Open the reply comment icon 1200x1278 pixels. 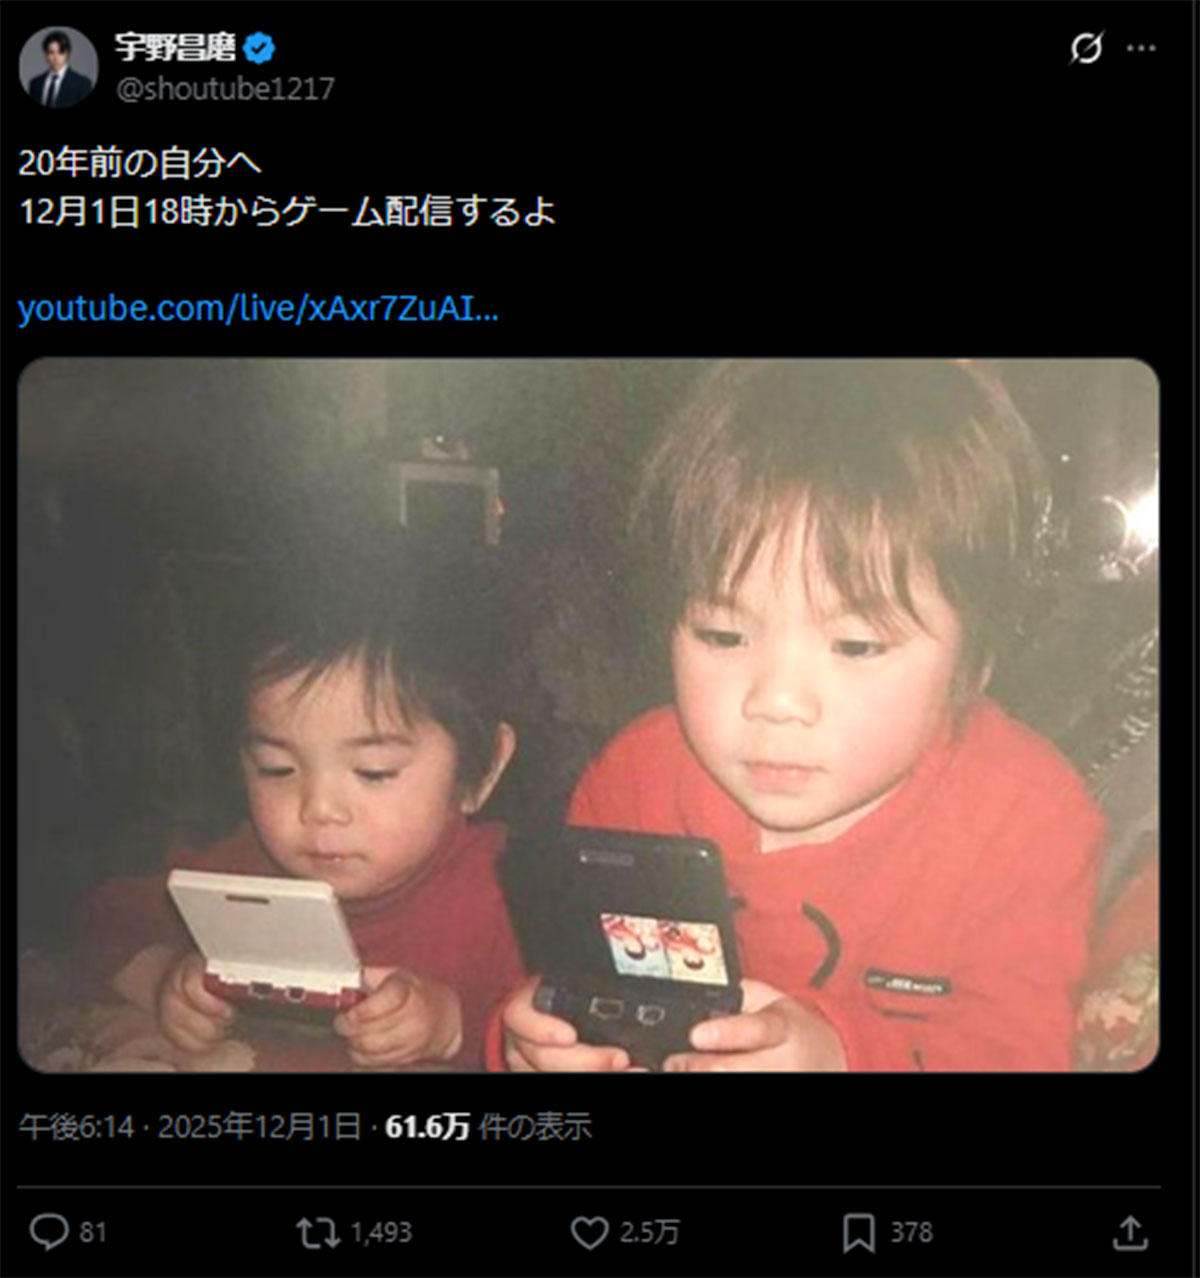49,1232
